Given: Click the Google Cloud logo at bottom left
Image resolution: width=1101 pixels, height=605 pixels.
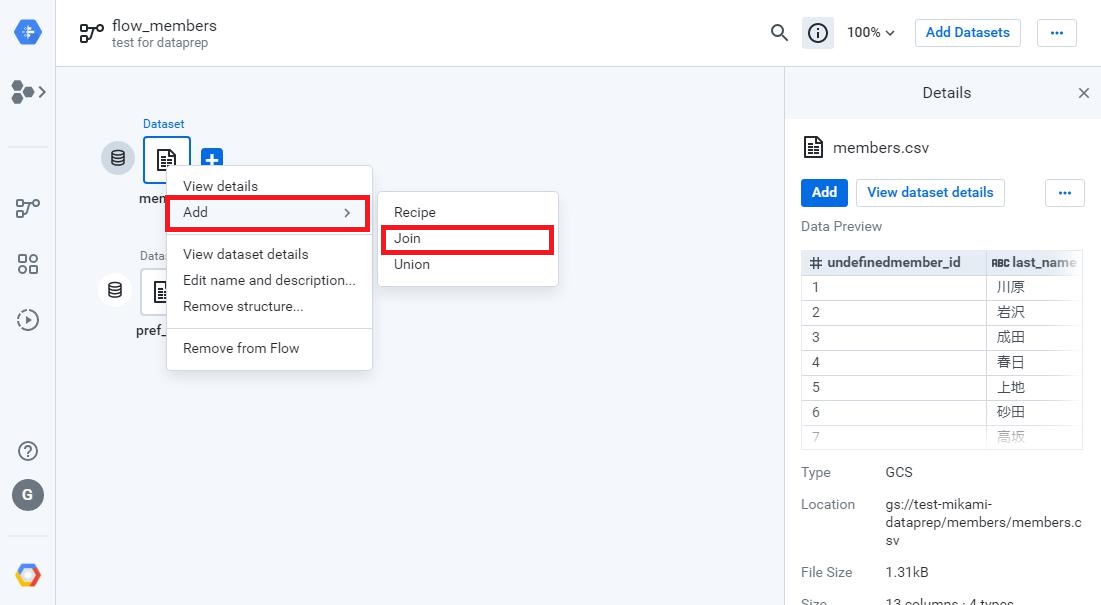Looking at the screenshot, I should (x=27, y=574).
